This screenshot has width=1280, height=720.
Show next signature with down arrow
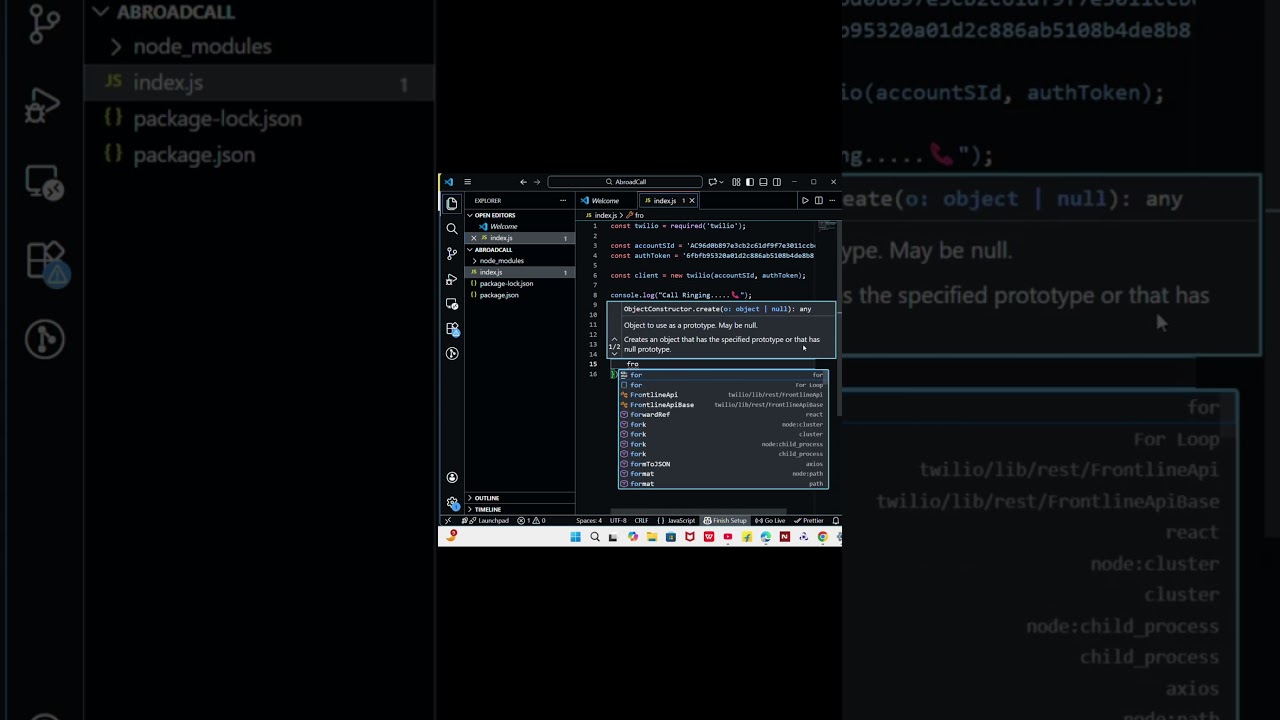pos(615,353)
